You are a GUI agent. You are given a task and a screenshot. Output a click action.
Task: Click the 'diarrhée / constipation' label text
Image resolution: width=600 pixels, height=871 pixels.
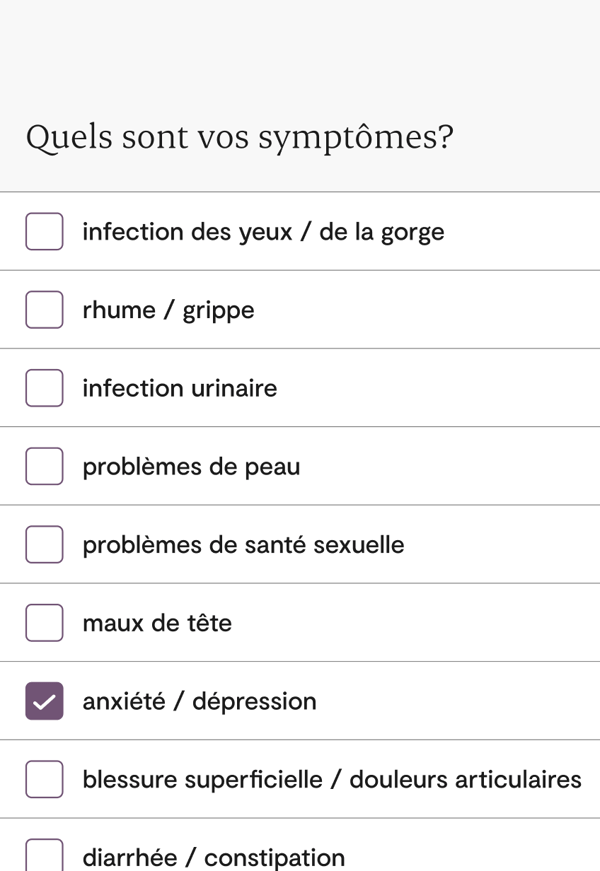[213, 857]
